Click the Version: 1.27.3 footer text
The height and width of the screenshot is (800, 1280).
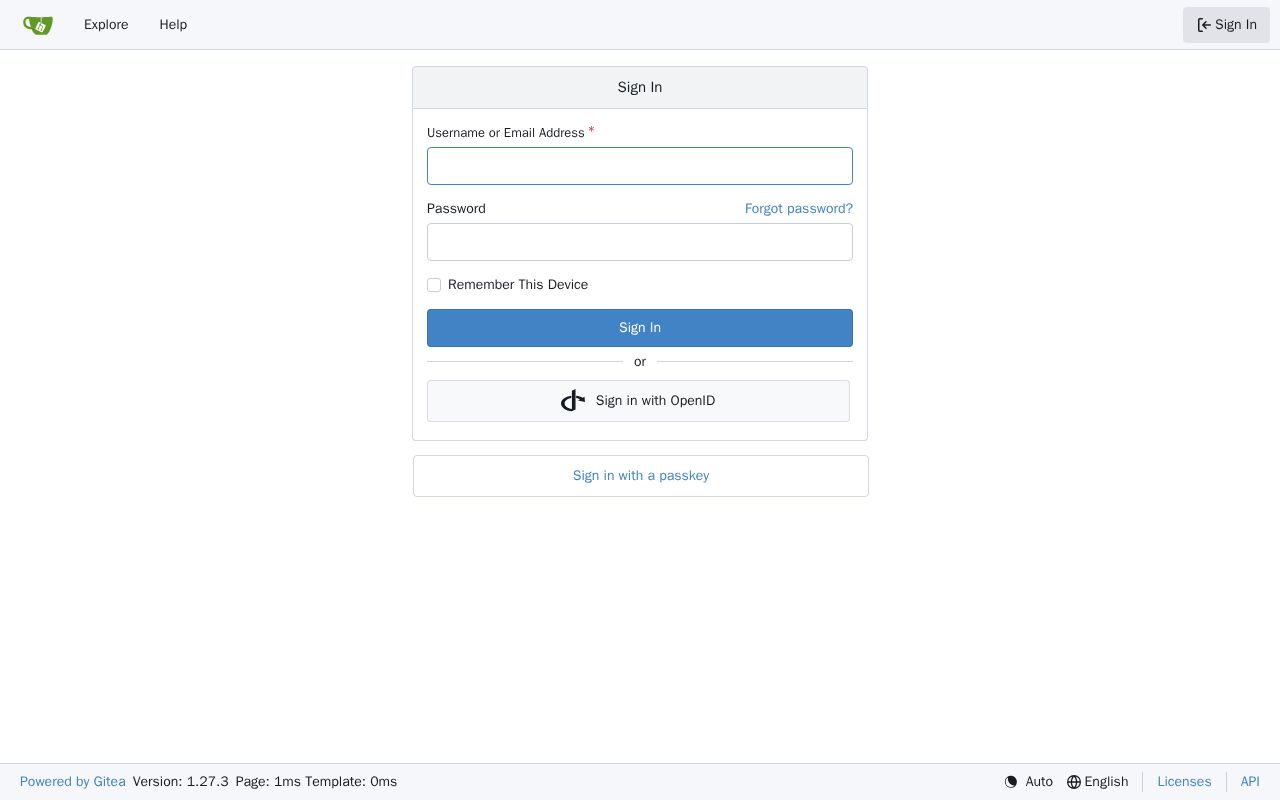(181, 782)
